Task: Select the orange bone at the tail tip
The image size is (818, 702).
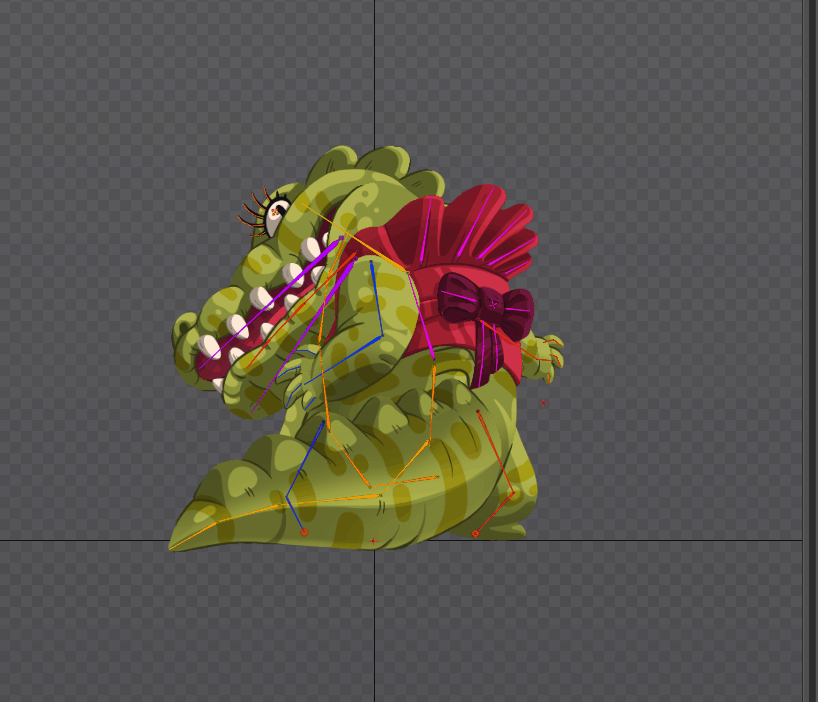Action: [x=193, y=536]
